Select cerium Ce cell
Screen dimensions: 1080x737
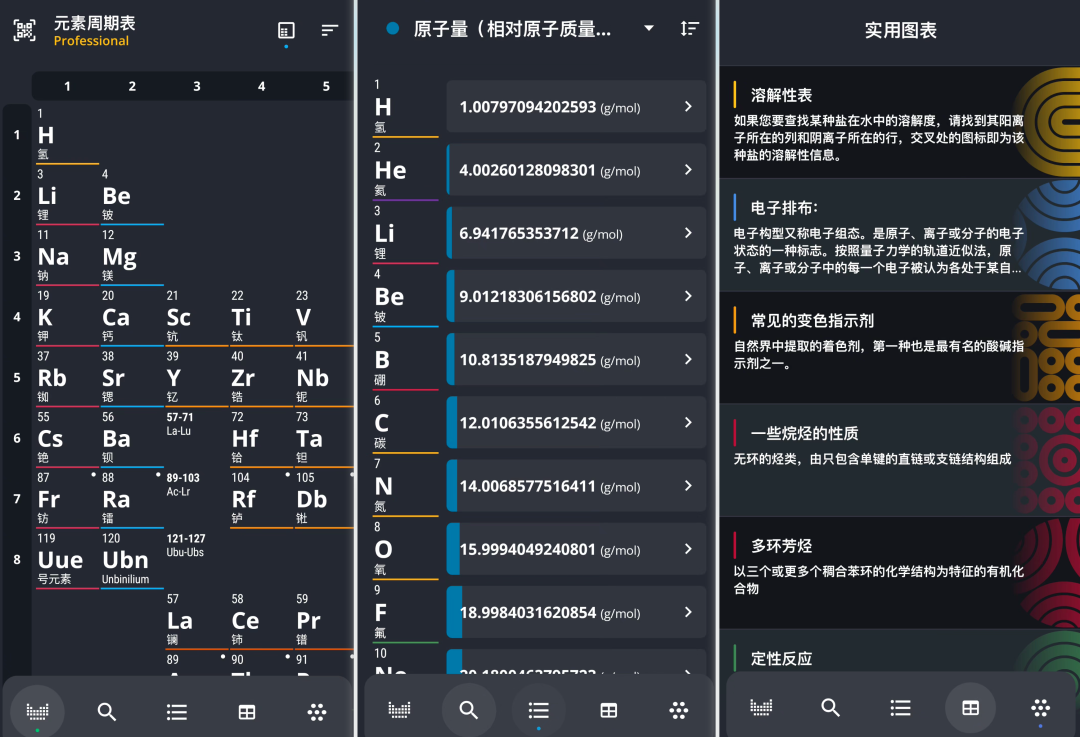click(x=261, y=620)
